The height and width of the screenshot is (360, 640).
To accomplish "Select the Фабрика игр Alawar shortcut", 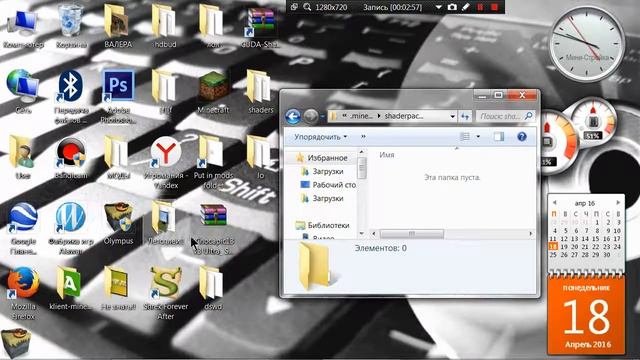I will tap(71, 229).
